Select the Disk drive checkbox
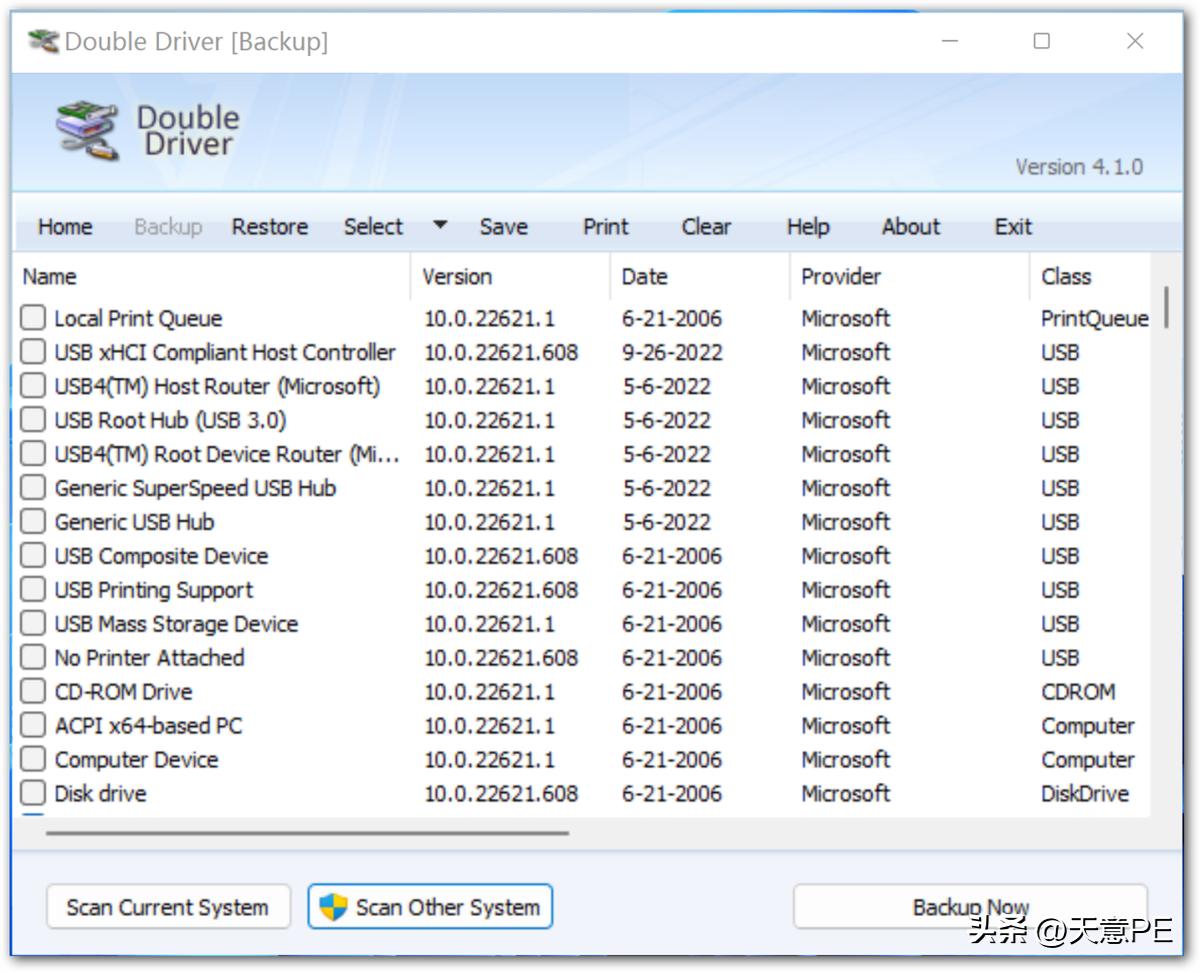 (34, 794)
